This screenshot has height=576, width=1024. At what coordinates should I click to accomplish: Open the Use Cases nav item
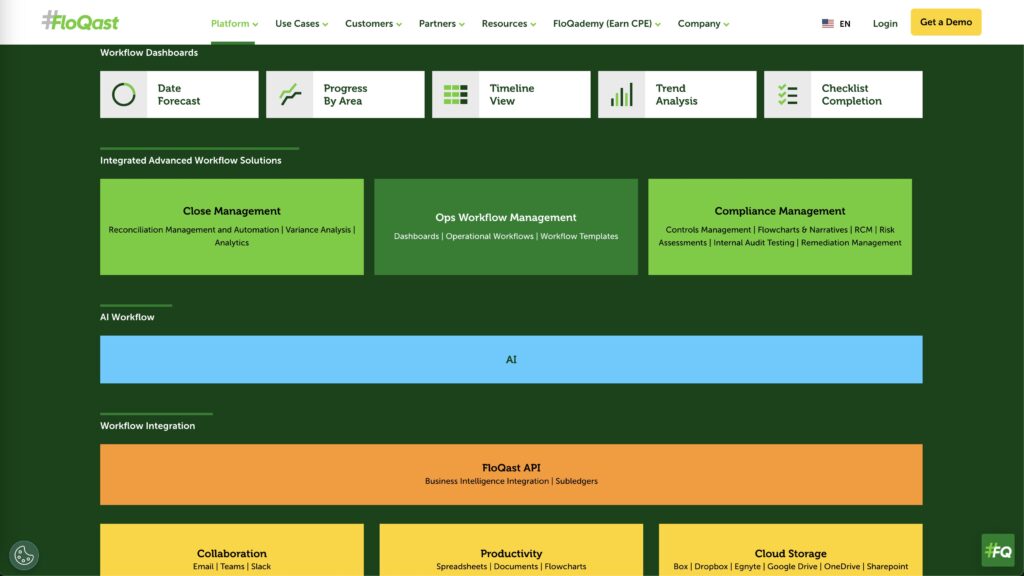[297, 24]
